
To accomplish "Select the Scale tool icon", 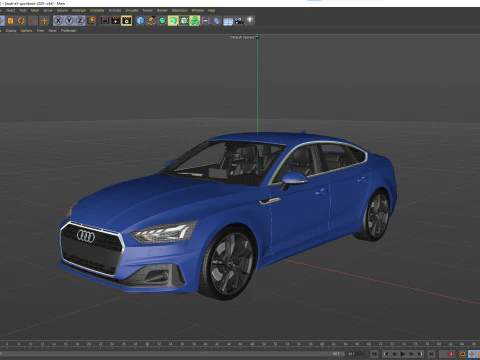I will click(11, 21).
